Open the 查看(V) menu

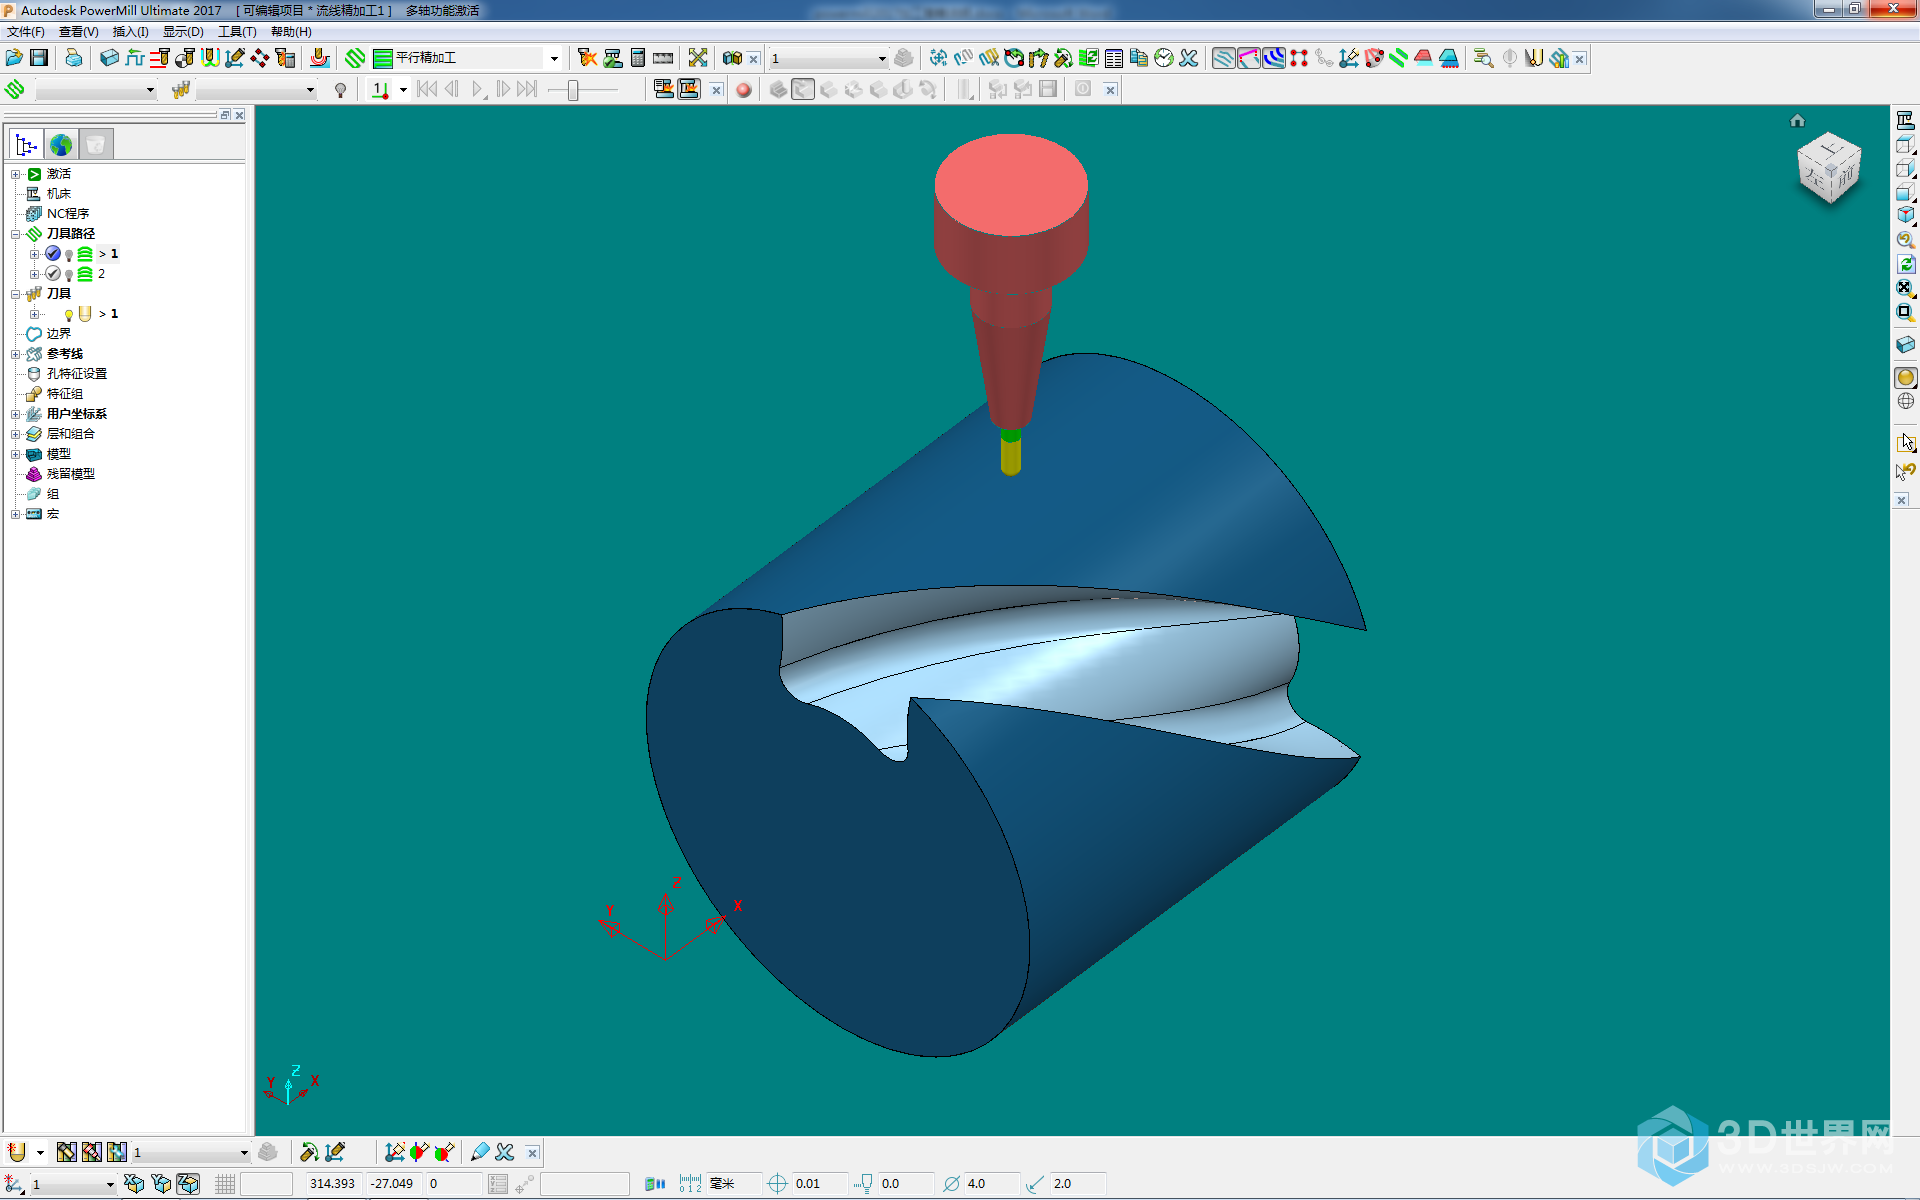click(x=78, y=32)
